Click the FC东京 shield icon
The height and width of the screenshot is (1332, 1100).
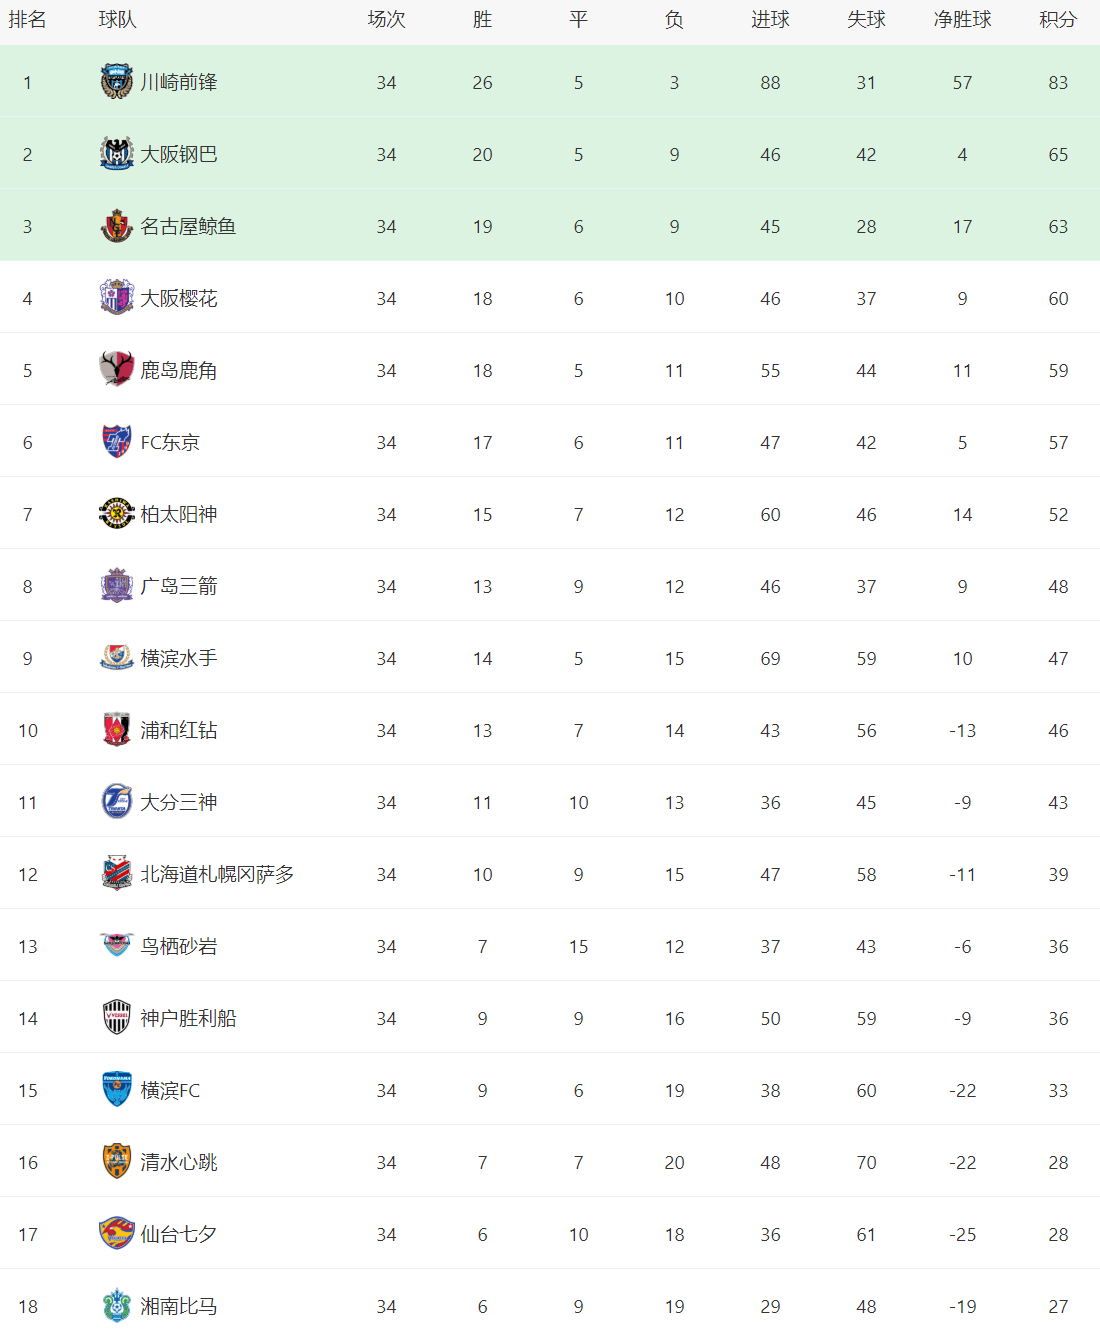117,442
